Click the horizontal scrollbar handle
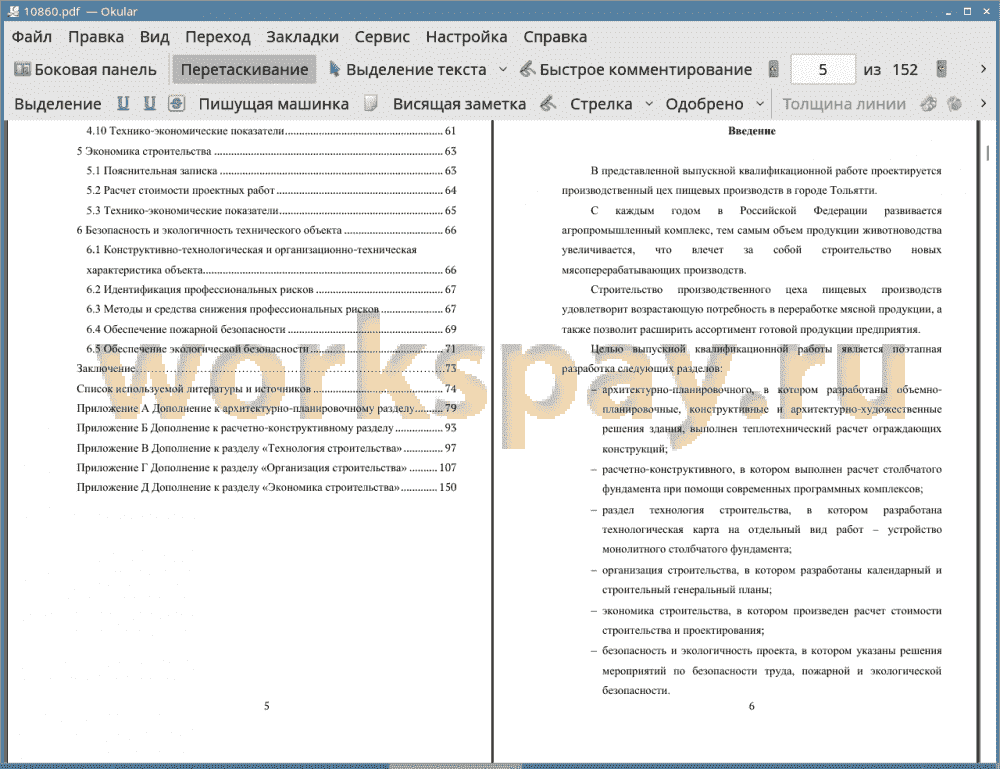This screenshot has width=1000, height=769. (456, 765)
